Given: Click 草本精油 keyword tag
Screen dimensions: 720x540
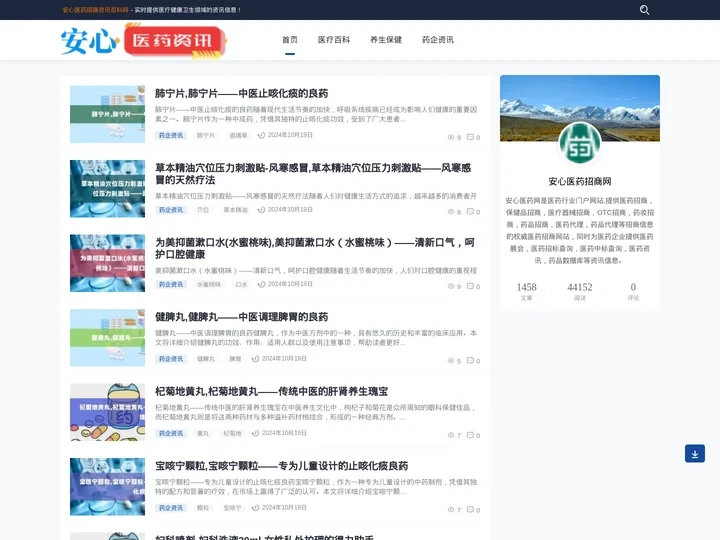Looking at the screenshot, I should pos(236,210).
